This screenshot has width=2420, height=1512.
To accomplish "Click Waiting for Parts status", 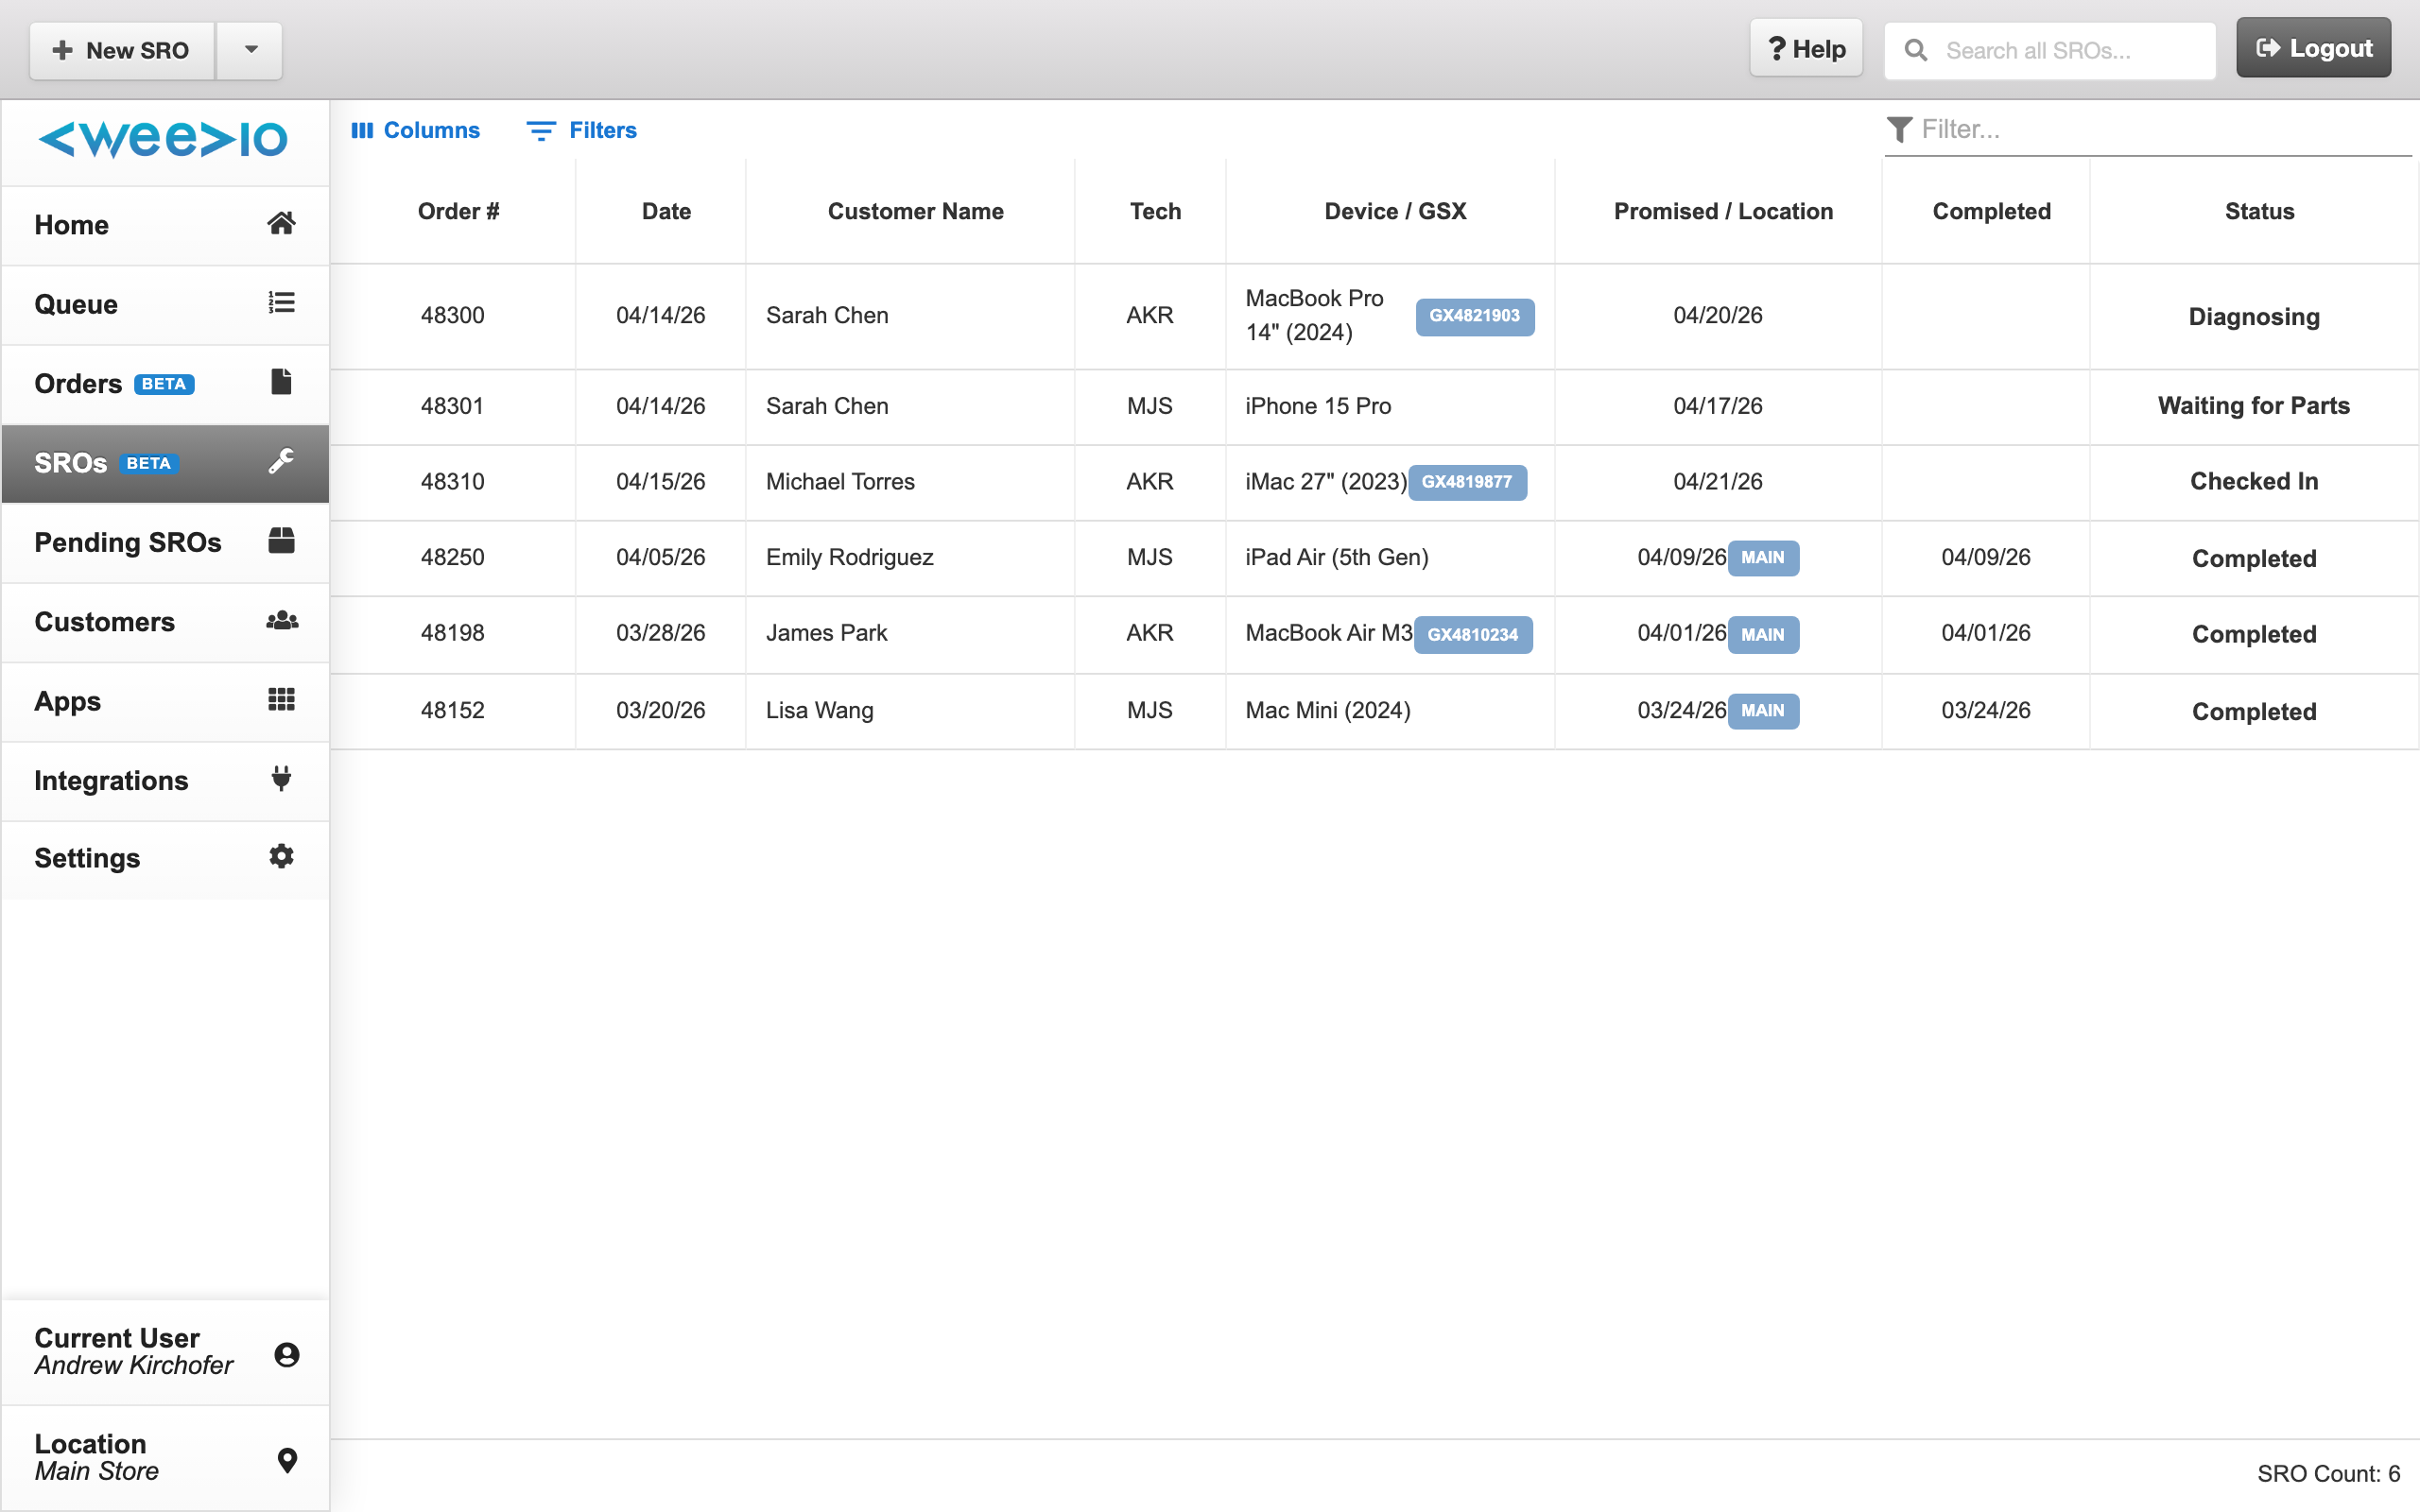I will [2254, 406].
